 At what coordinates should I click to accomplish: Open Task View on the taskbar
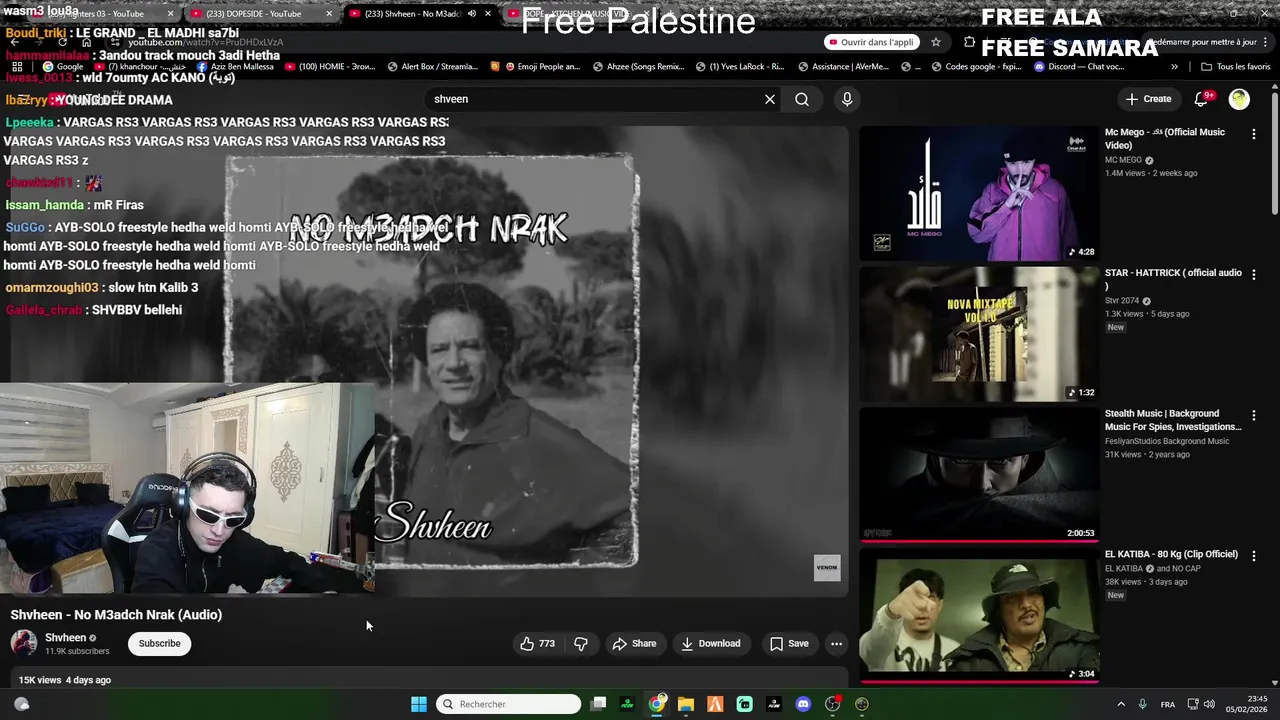click(x=598, y=704)
